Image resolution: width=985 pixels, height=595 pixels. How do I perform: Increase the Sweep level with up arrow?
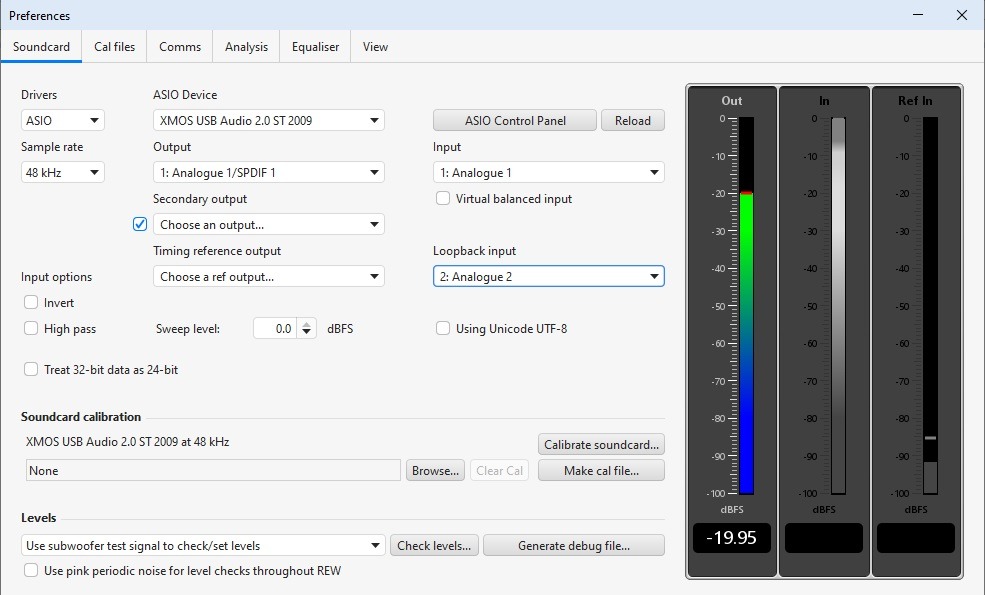tap(307, 324)
